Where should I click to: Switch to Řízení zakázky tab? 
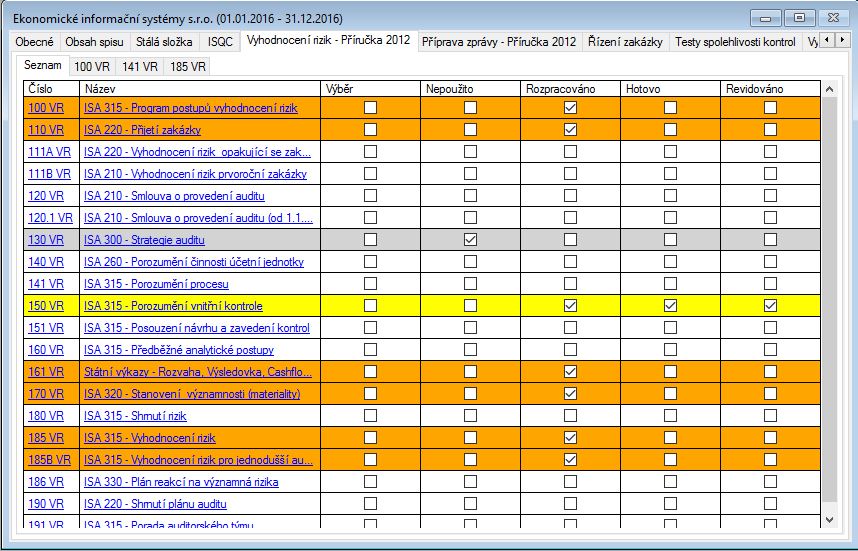click(x=625, y=42)
